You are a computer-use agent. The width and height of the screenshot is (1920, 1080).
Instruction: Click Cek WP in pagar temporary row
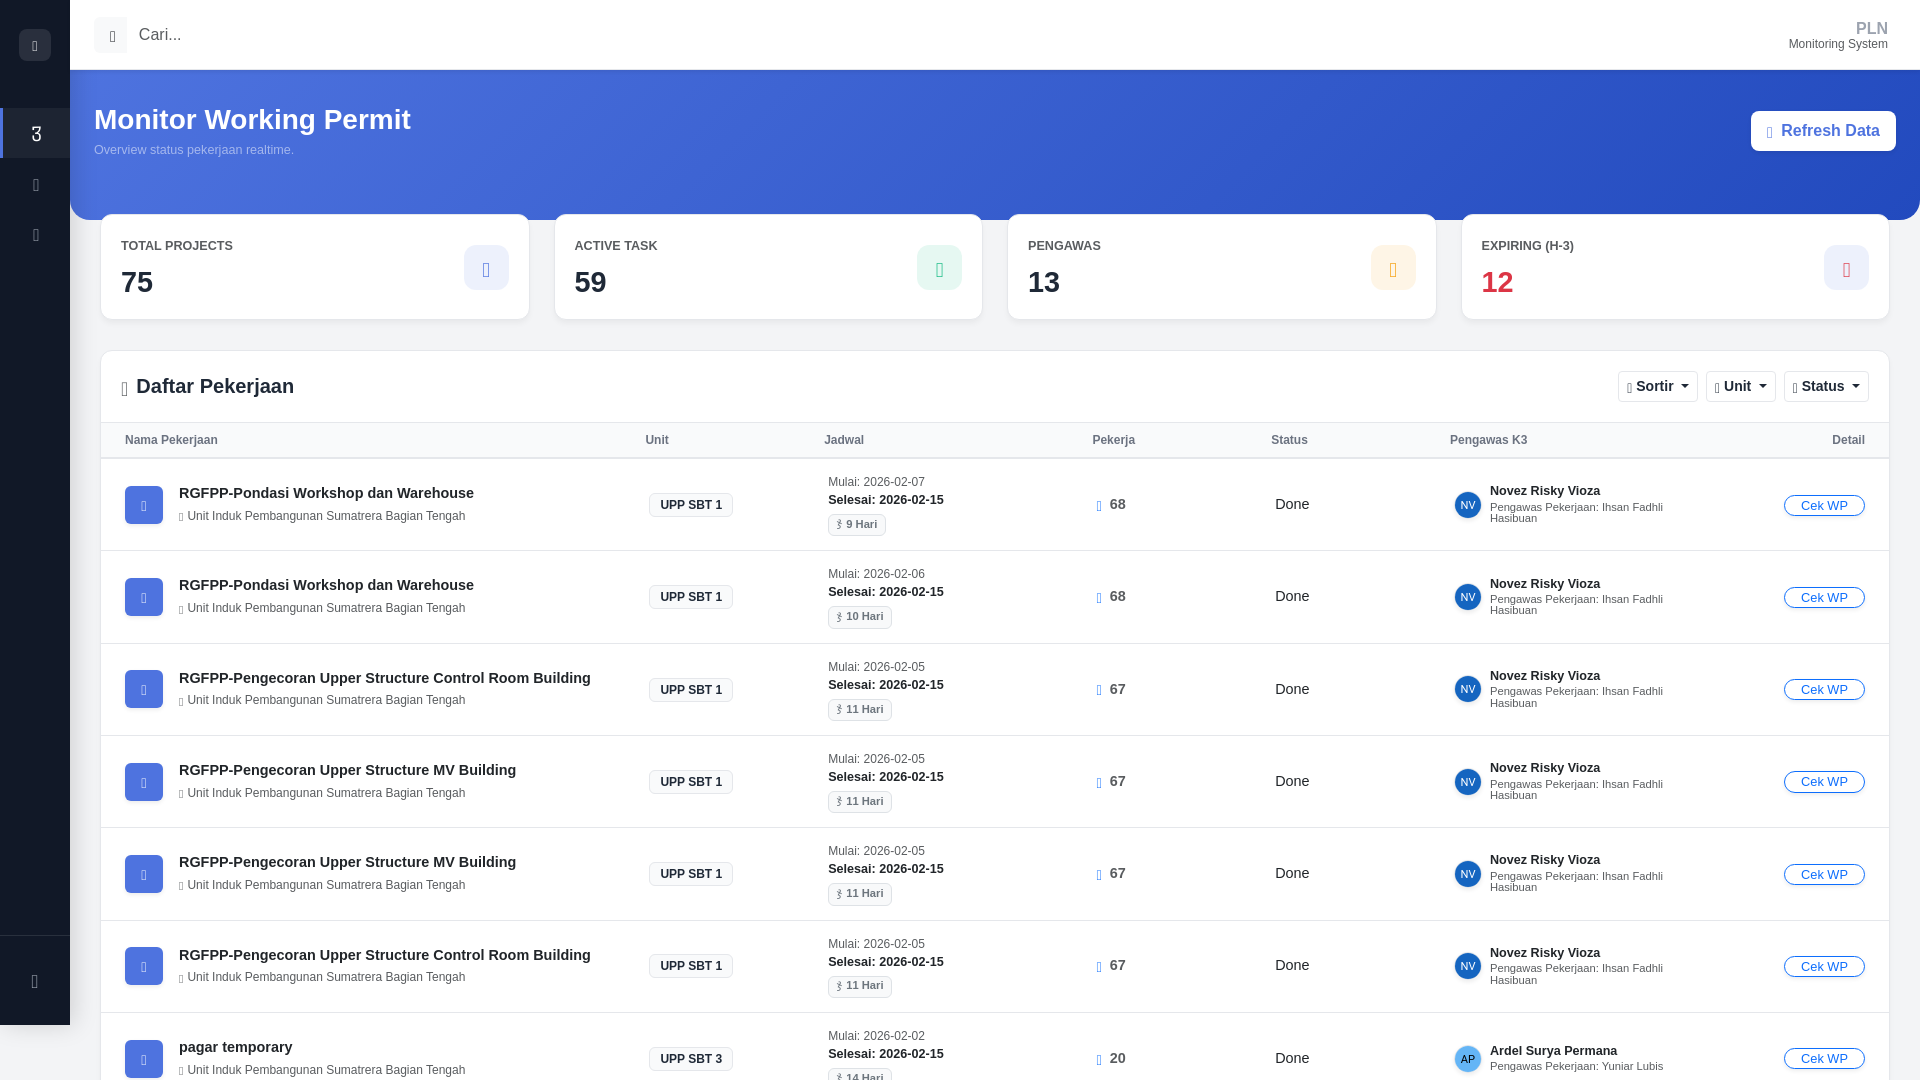(1824, 1059)
